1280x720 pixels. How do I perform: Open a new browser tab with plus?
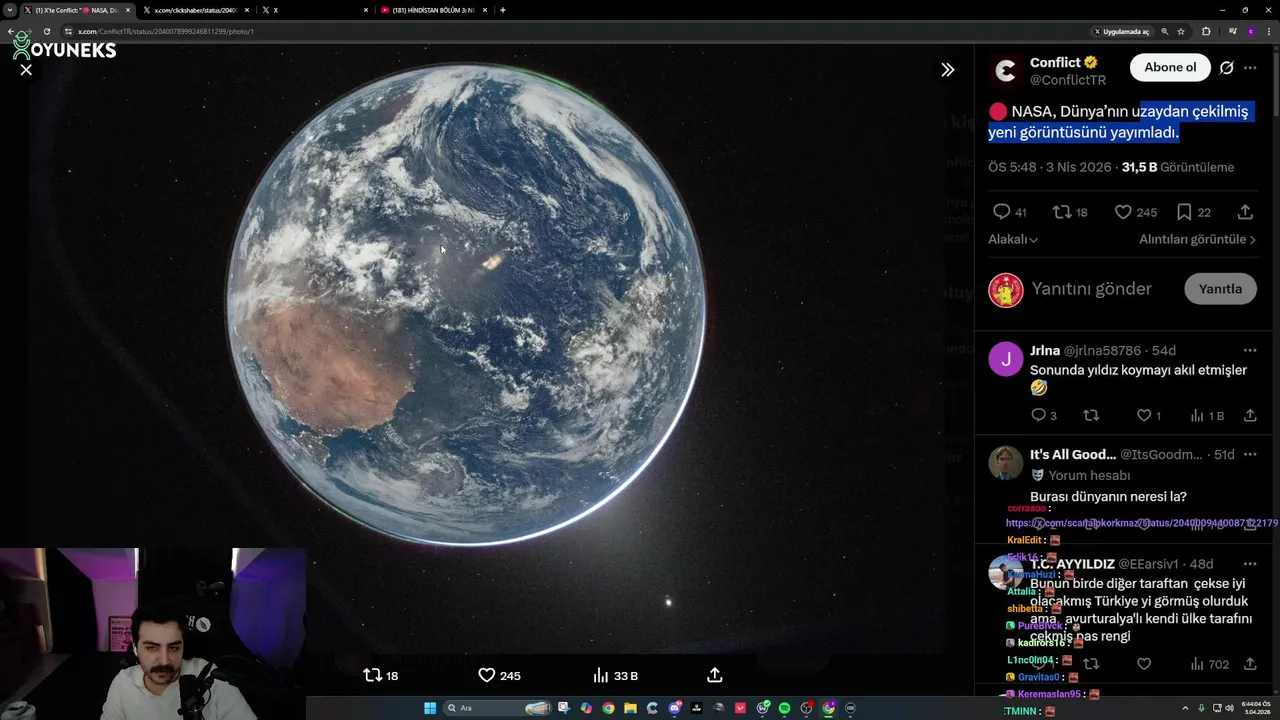[502, 10]
